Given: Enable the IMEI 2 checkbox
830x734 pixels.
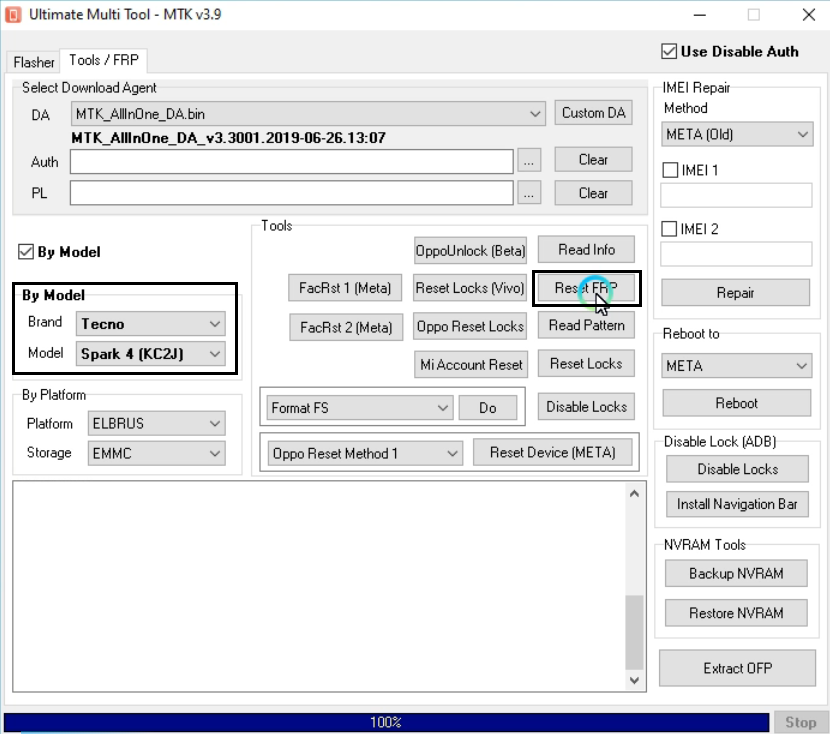Looking at the screenshot, I should (x=669, y=229).
